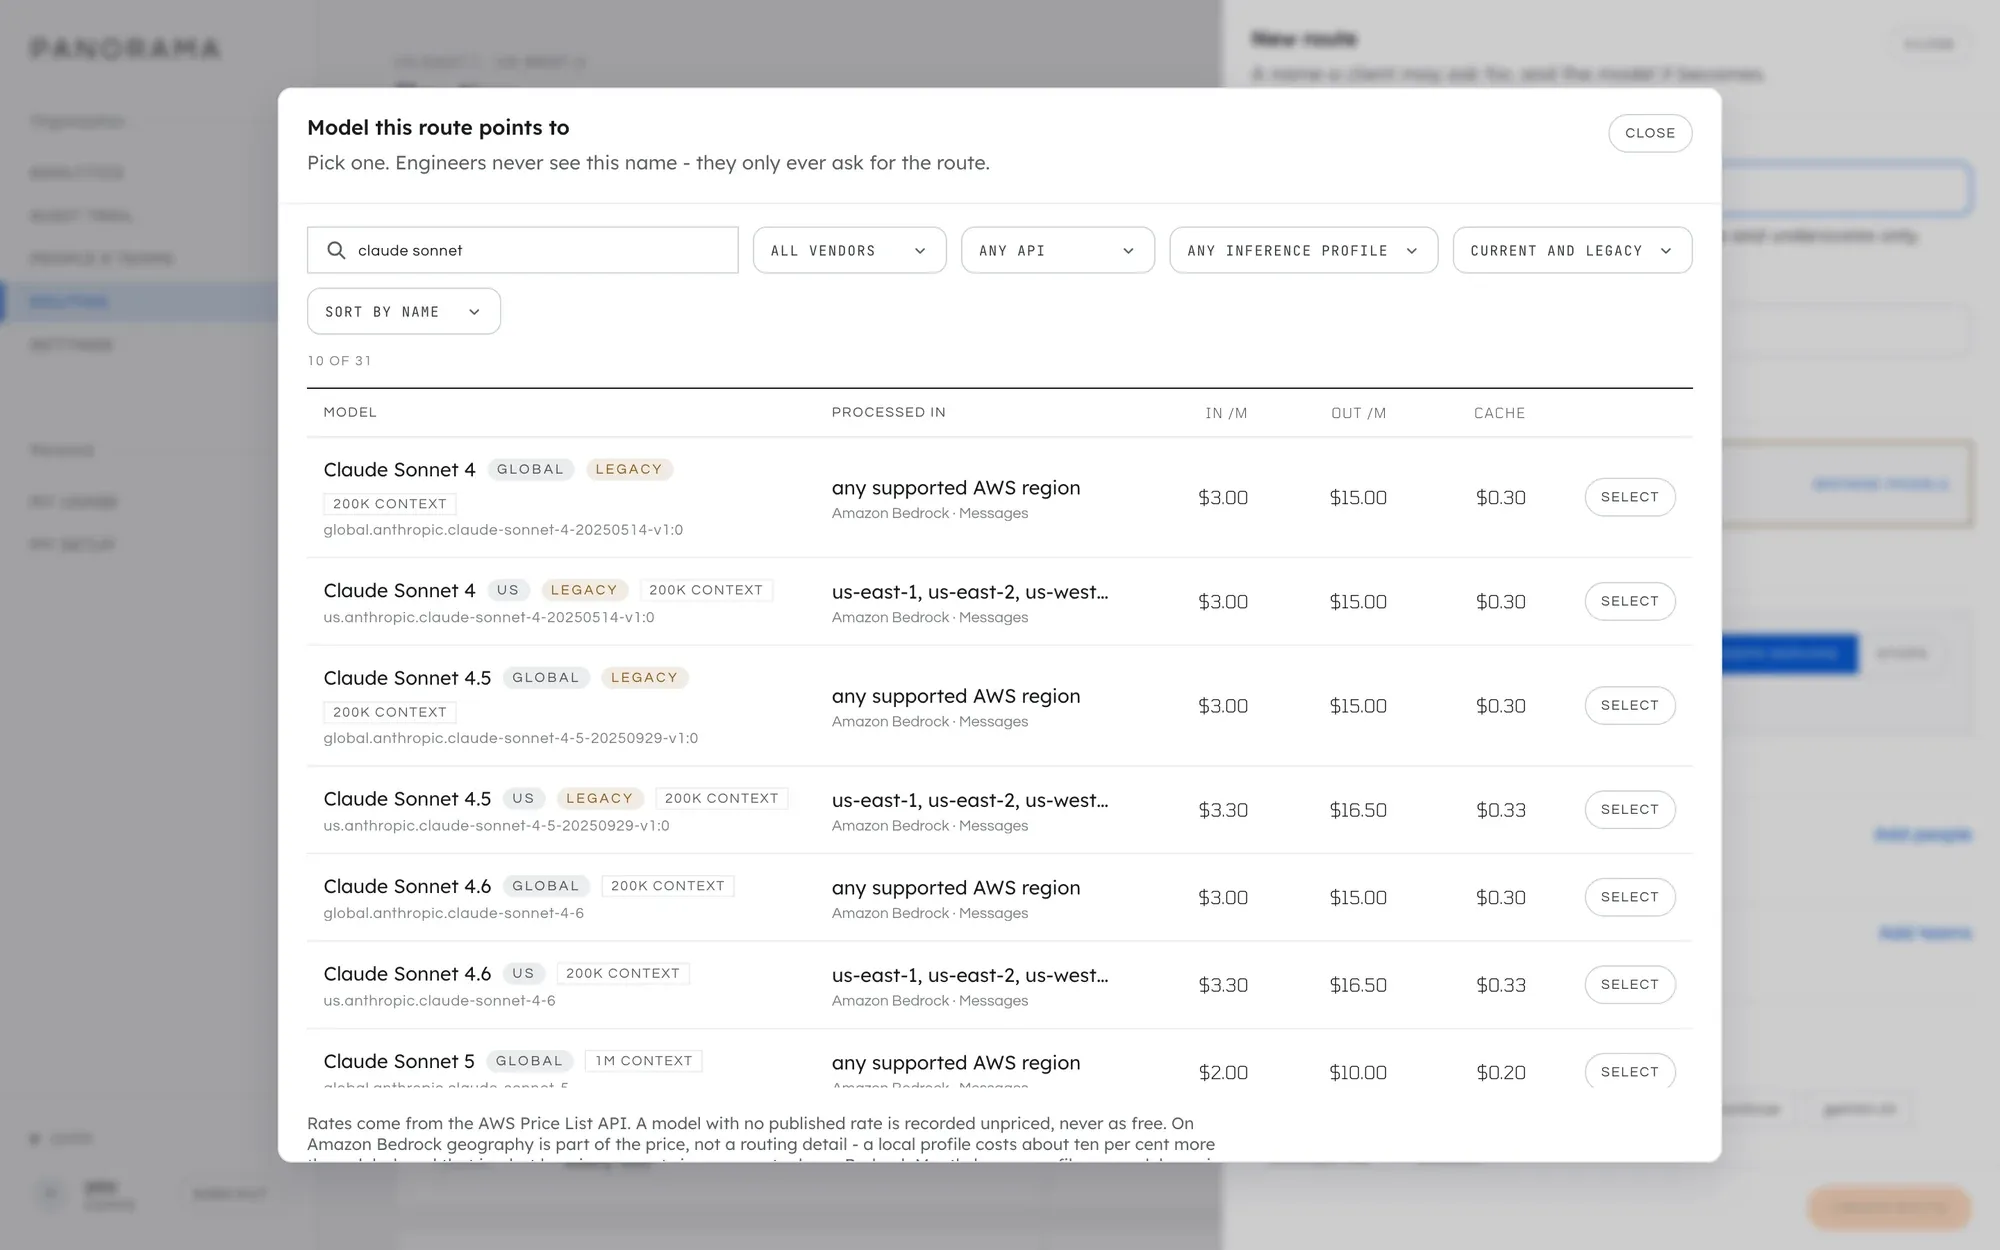Select Claude Sonnet 4.5 Global model
The image size is (2000, 1250).
click(x=1630, y=705)
